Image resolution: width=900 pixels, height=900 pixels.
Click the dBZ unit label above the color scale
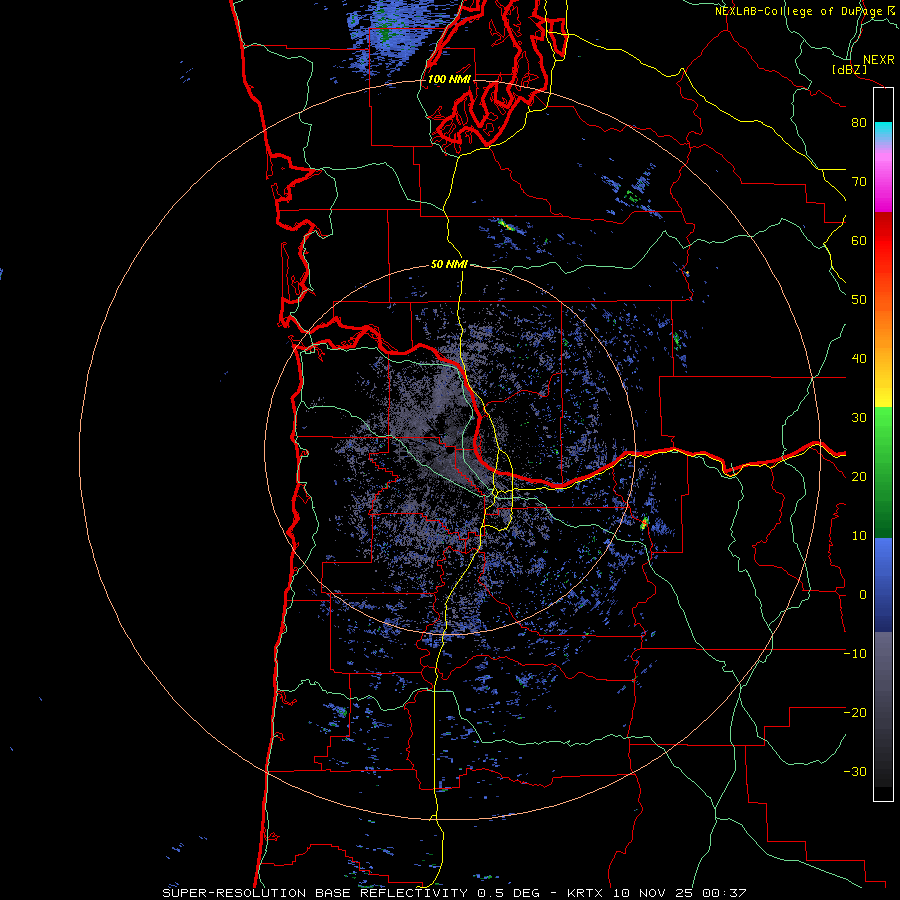click(x=849, y=70)
